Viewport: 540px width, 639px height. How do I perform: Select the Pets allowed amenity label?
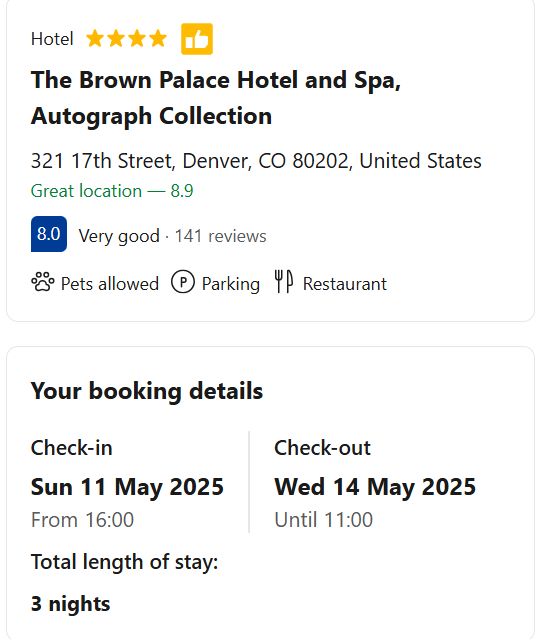[110, 284]
